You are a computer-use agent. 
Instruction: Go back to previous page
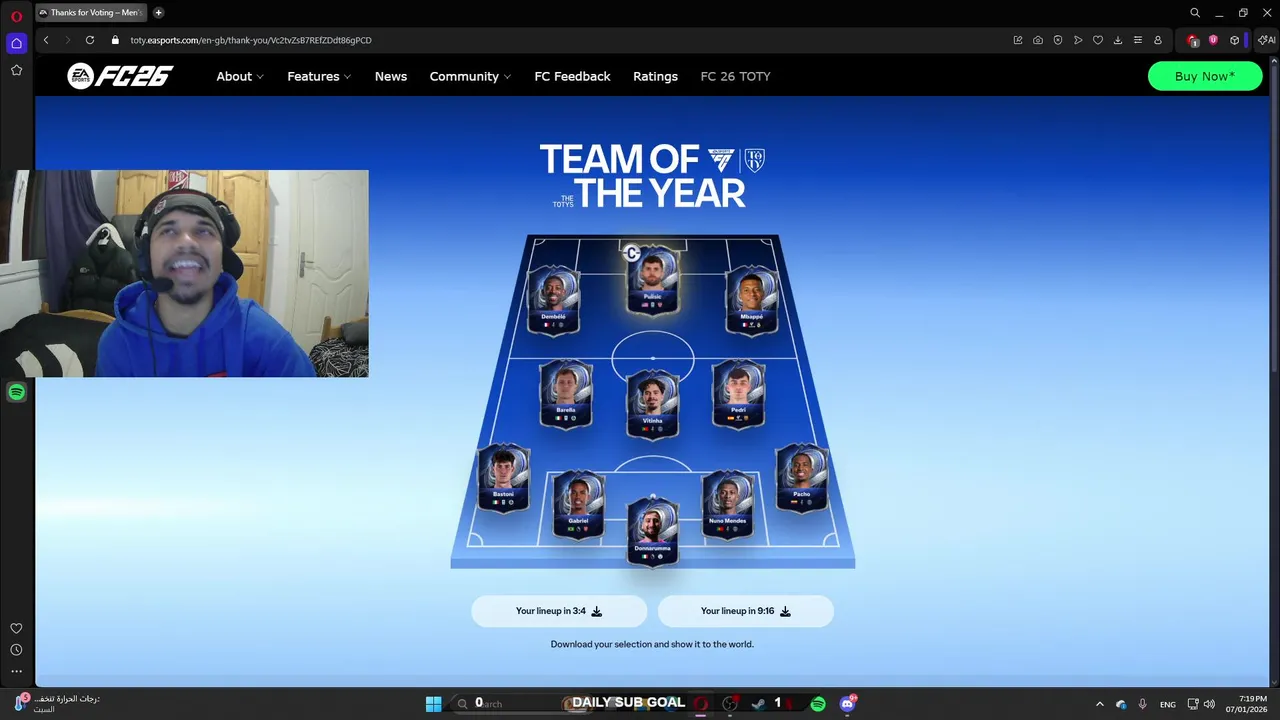pos(46,40)
